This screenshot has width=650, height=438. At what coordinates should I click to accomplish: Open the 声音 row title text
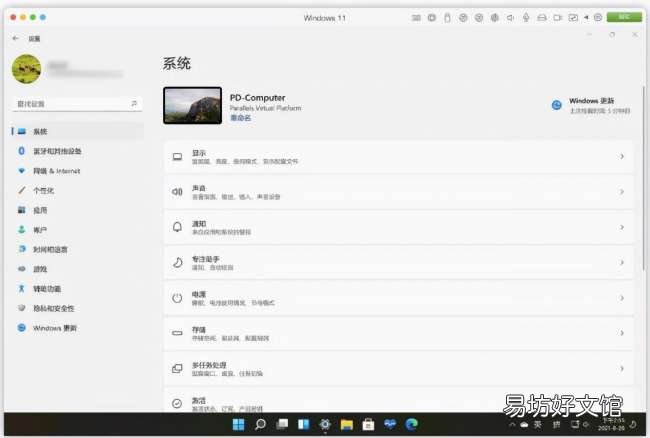(x=199, y=188)
